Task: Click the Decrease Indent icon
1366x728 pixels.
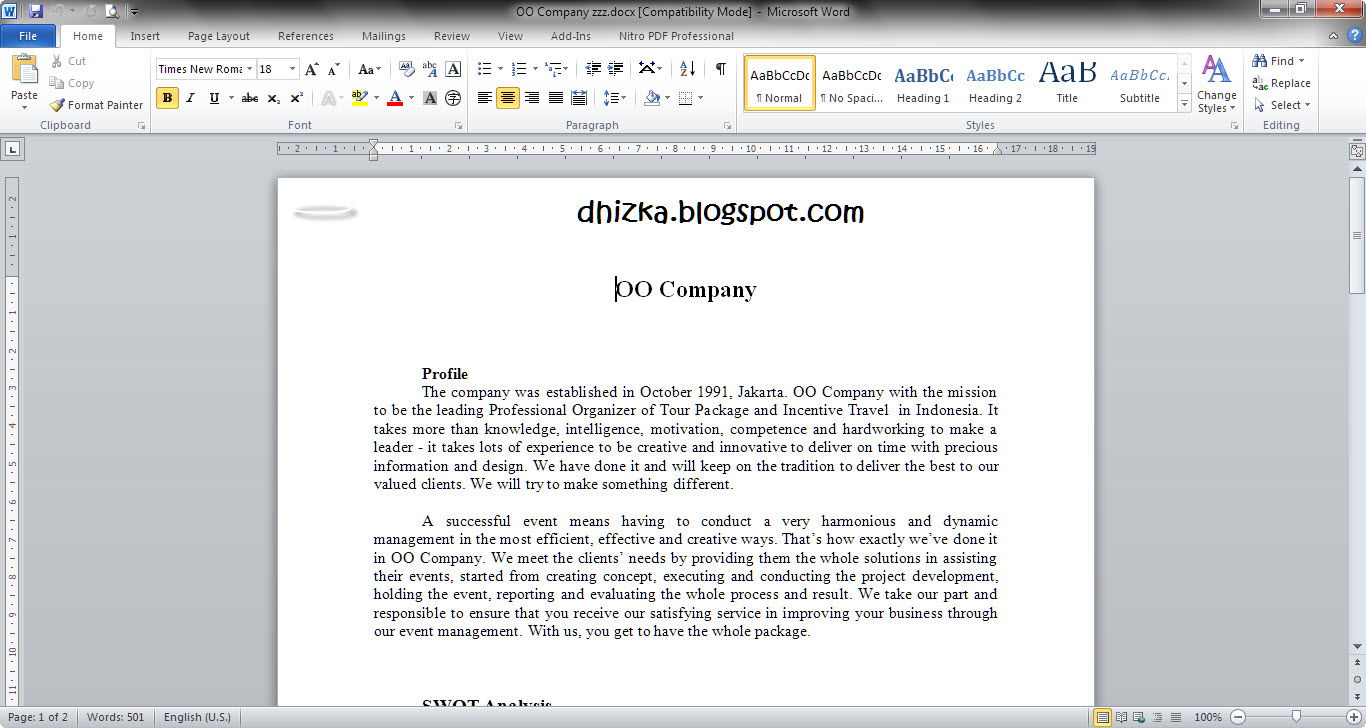Action: 593,69
